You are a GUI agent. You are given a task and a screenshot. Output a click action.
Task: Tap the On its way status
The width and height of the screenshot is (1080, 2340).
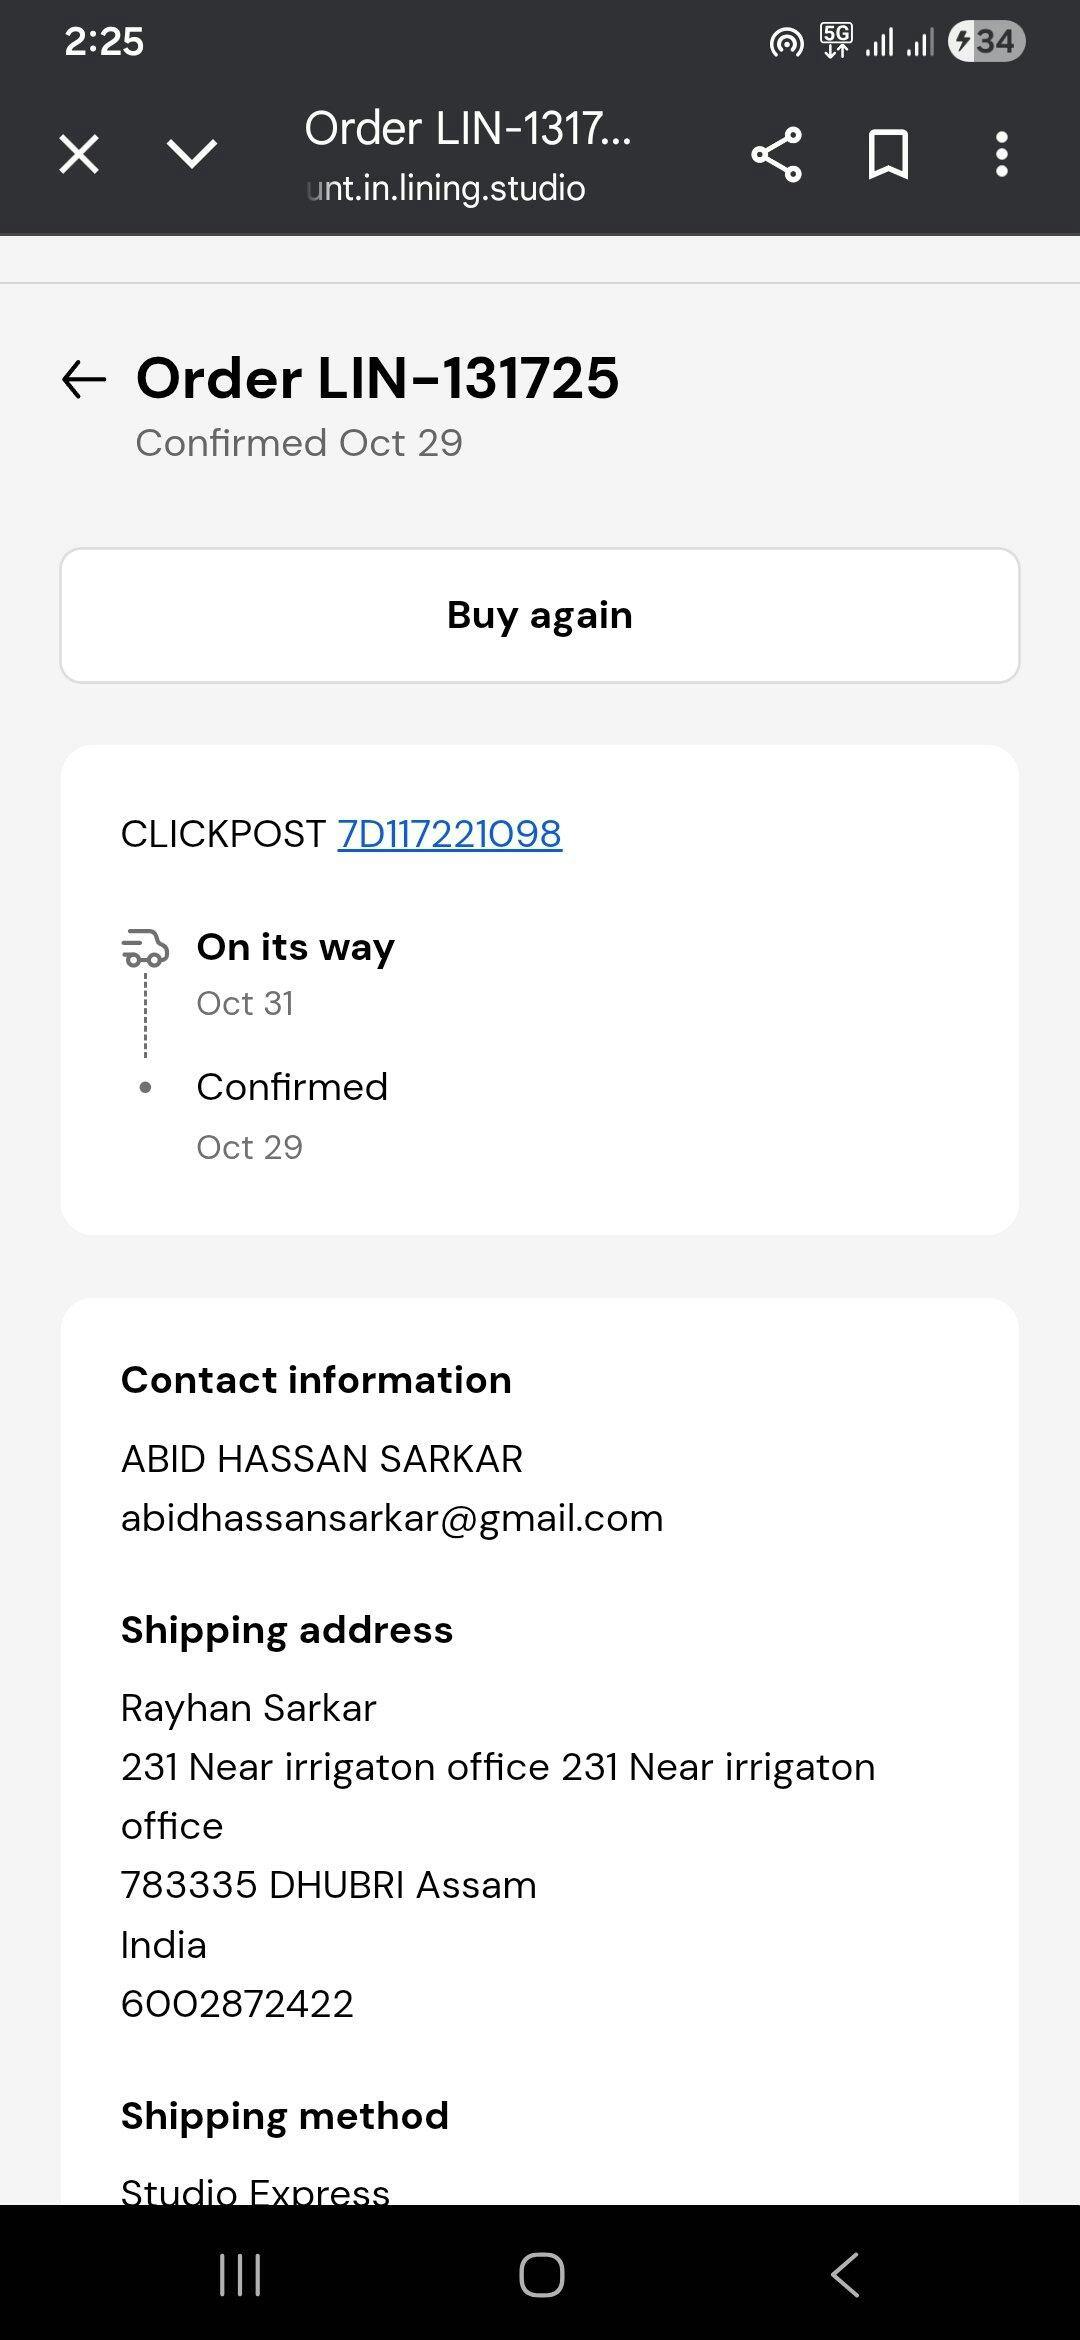click(295, 947)
